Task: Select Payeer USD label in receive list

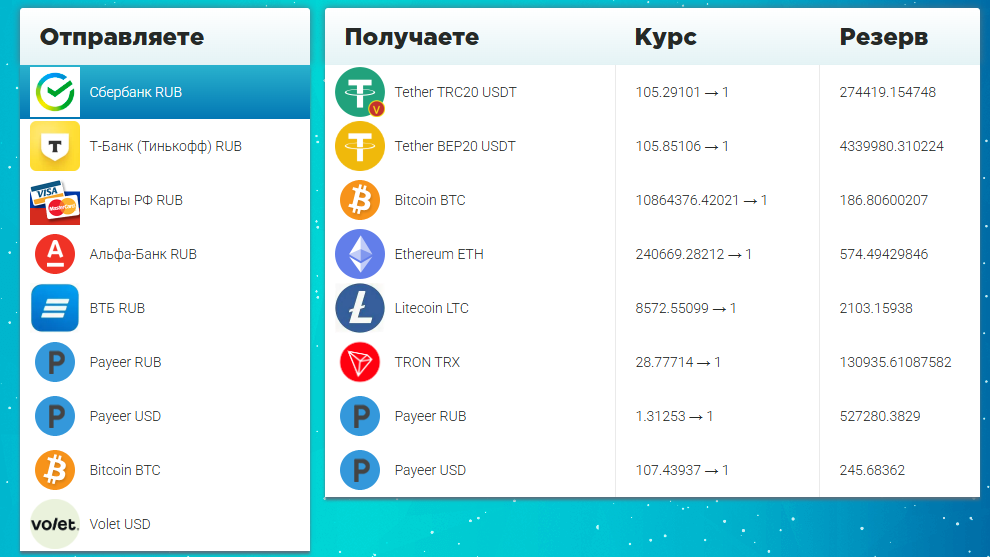Action: coord(430,470)
